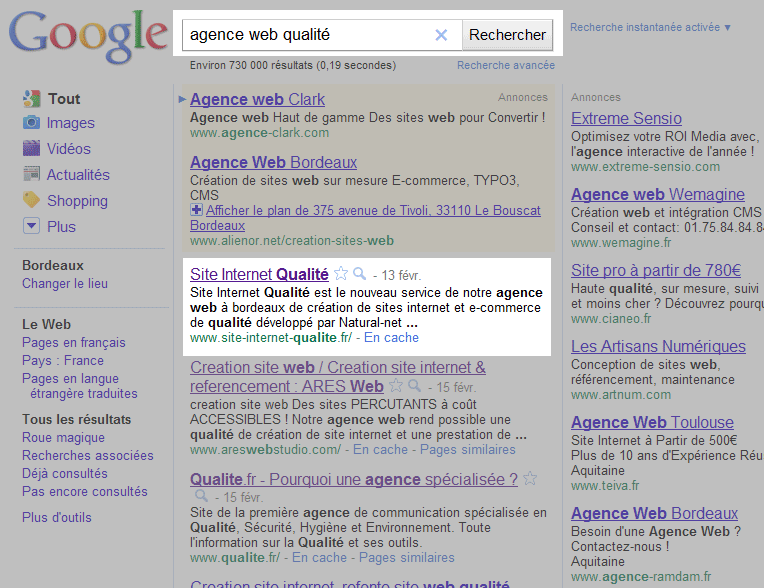The width and height of the screenshot is (764, 588).
Task: Star the Site Internet Qualité result
Action: tap(341, 273)
